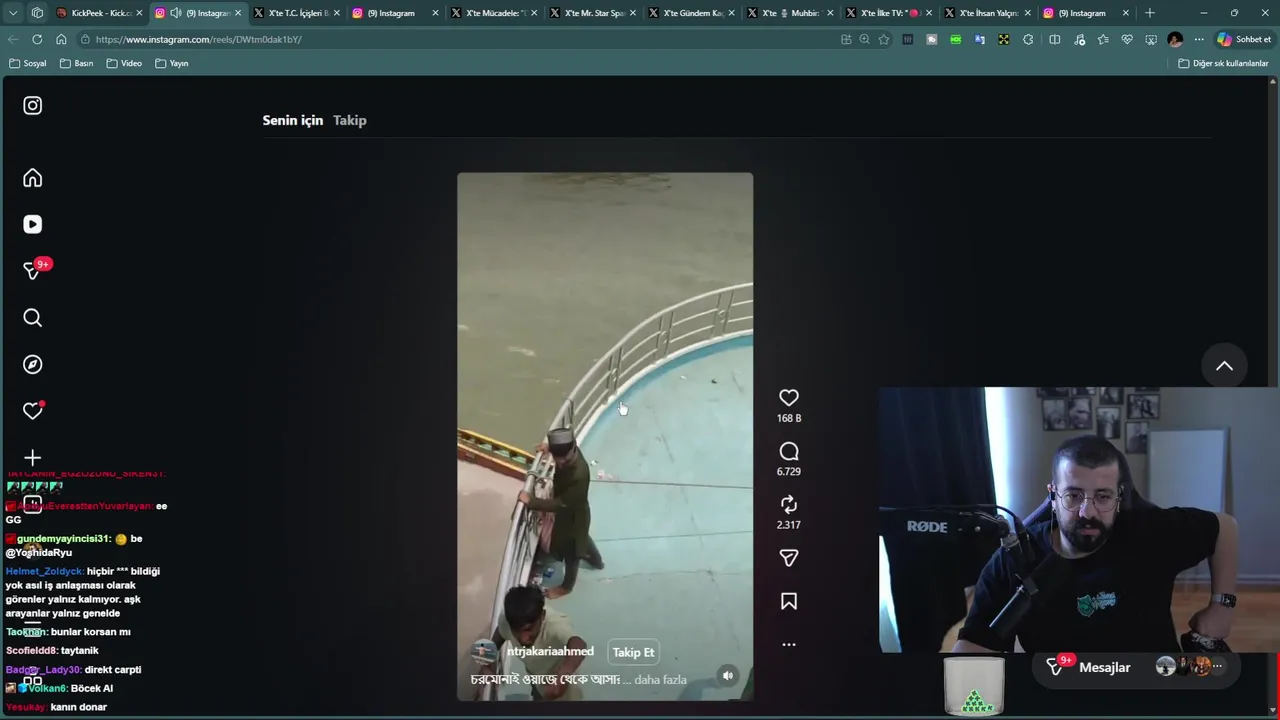
Task: Expand caption with daha fazla
Action: coord(660,680)
